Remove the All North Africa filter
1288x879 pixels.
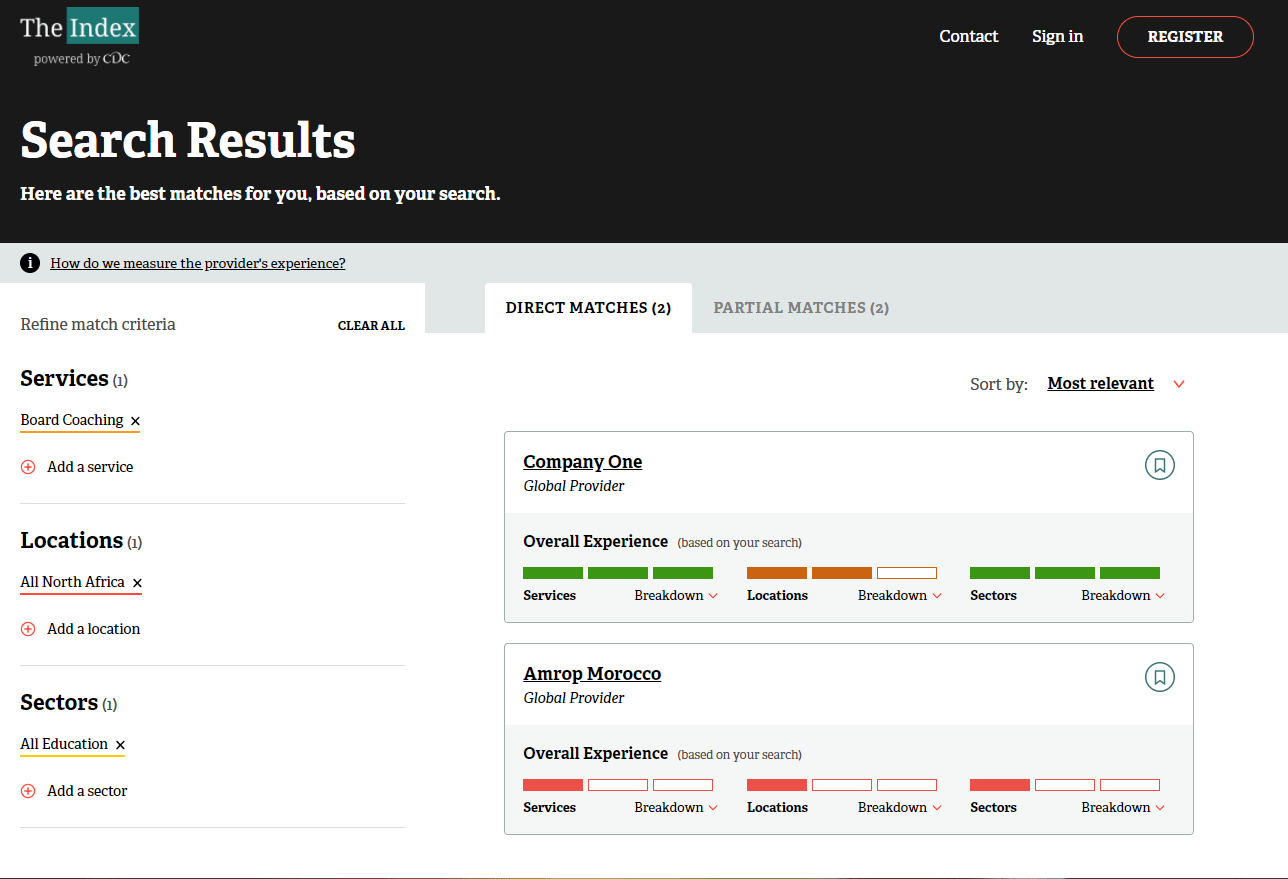coord(137,583)
